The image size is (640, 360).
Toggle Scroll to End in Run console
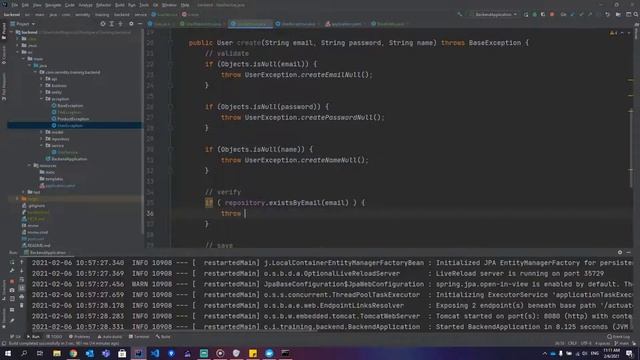coord(22,288)
